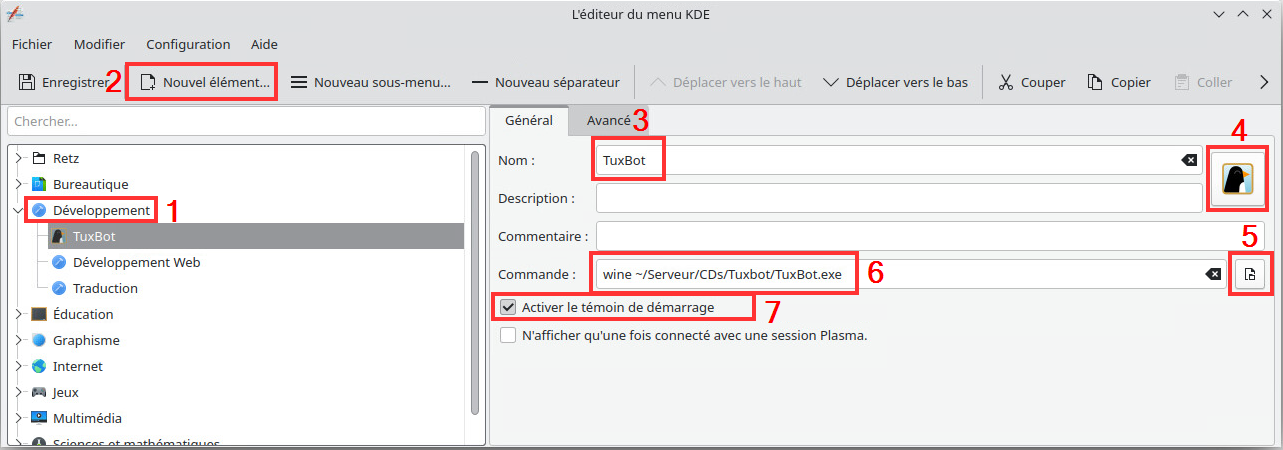Enable showing only in Plasma session

tap(509, 336)
